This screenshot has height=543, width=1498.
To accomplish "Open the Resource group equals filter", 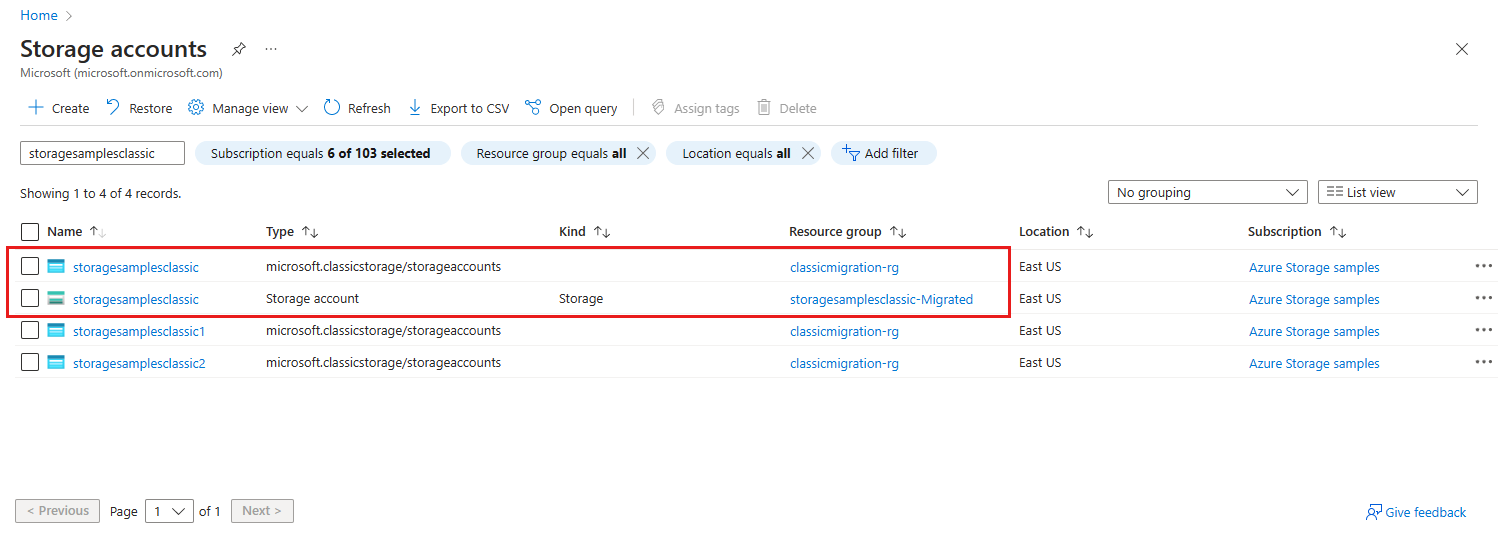I will click(551, 153).
